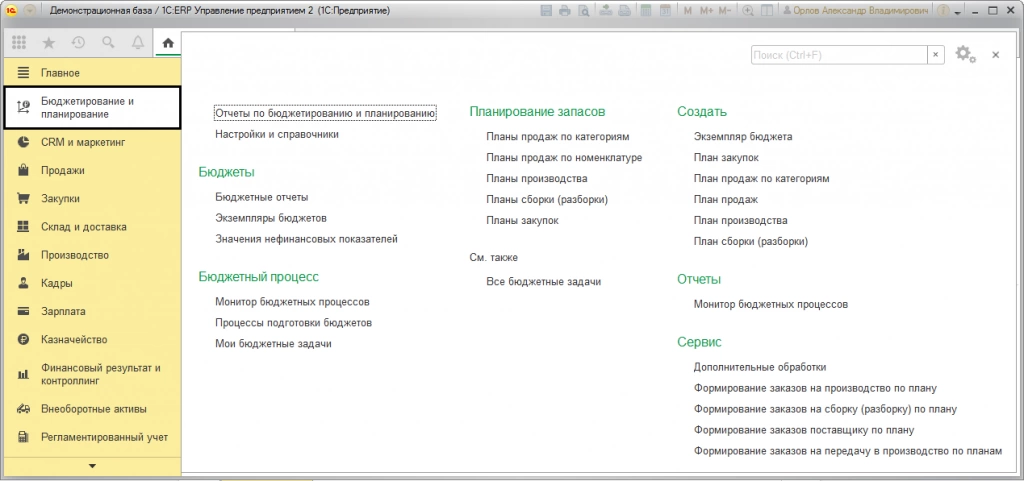
Task: Click the Поиск (Ctrl+F) search field
Action: tap(839, 55)
